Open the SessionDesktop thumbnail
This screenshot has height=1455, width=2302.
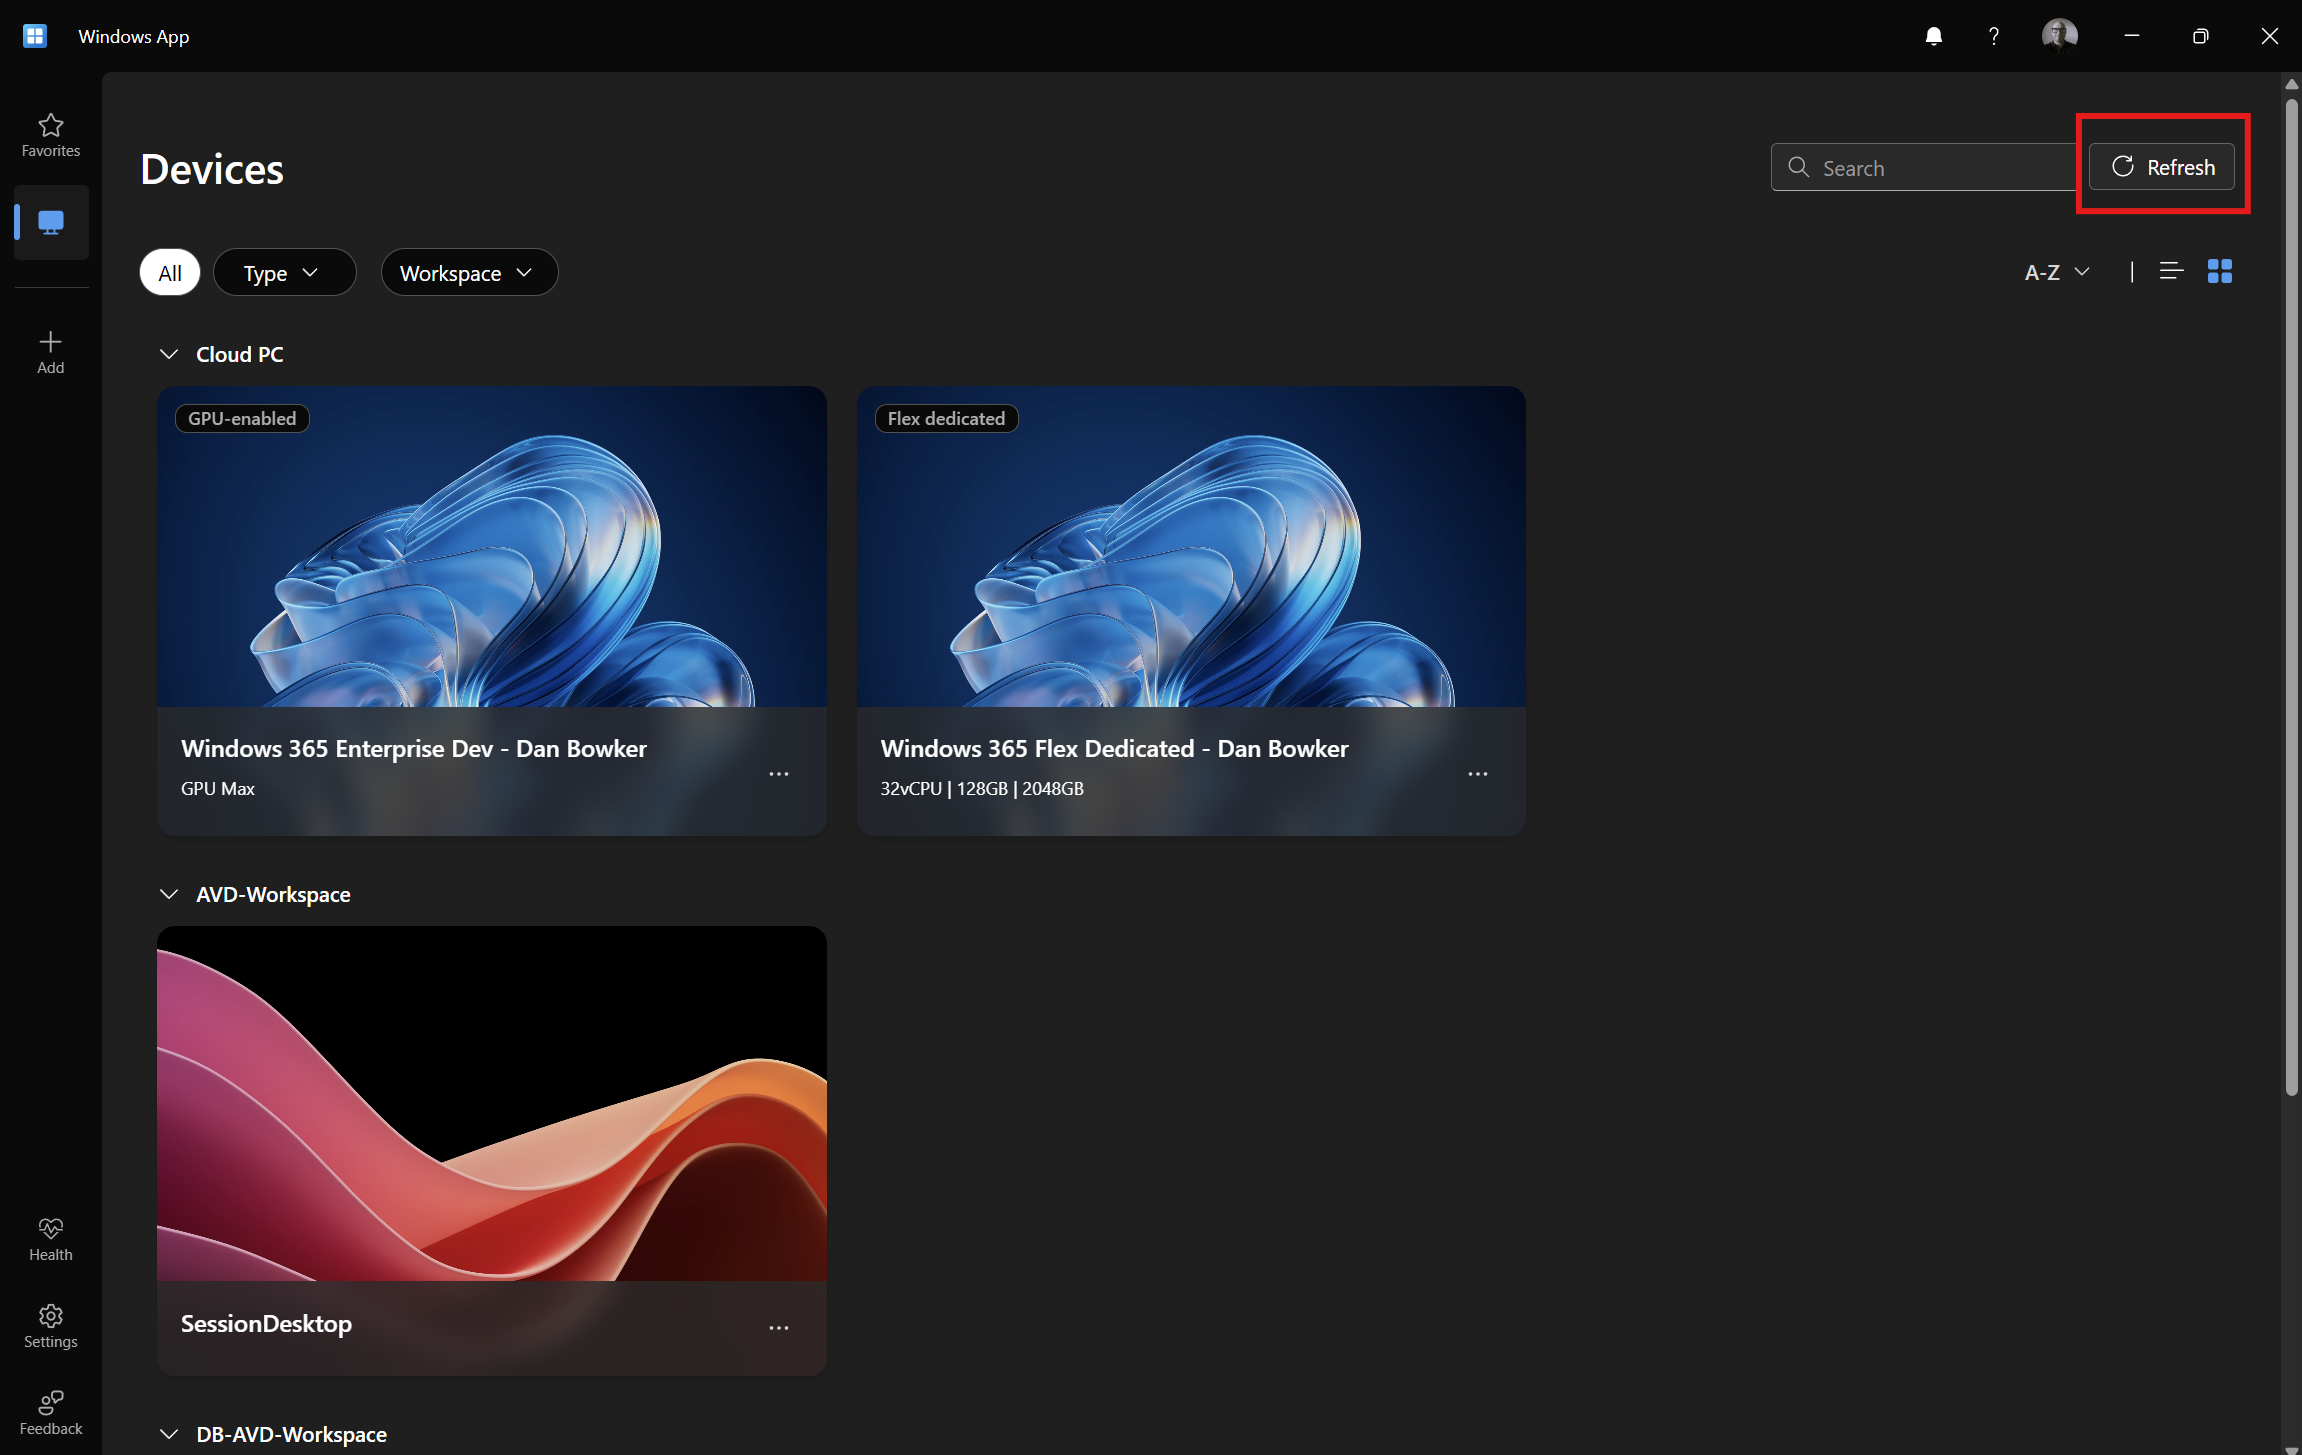(x=492, y=1104)
